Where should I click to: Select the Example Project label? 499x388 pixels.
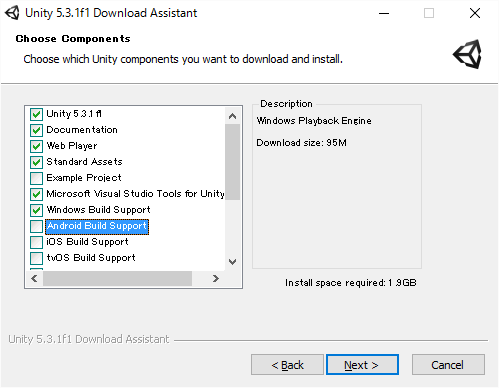coord(84,178)
